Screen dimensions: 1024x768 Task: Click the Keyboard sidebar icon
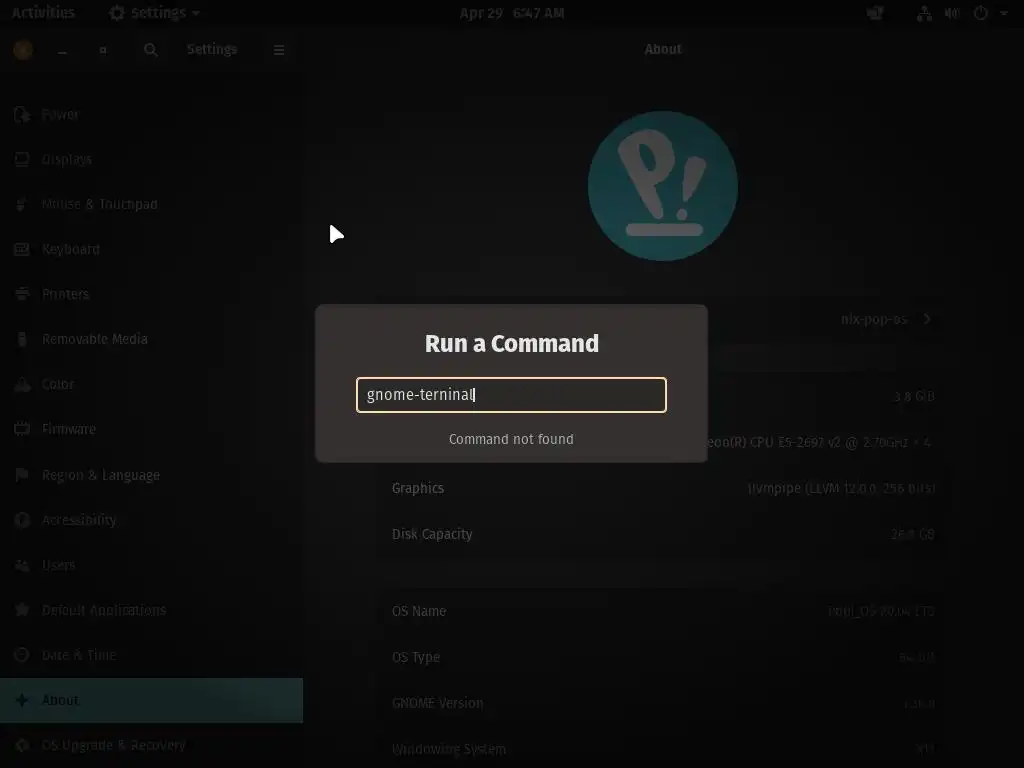coord(22,249)
